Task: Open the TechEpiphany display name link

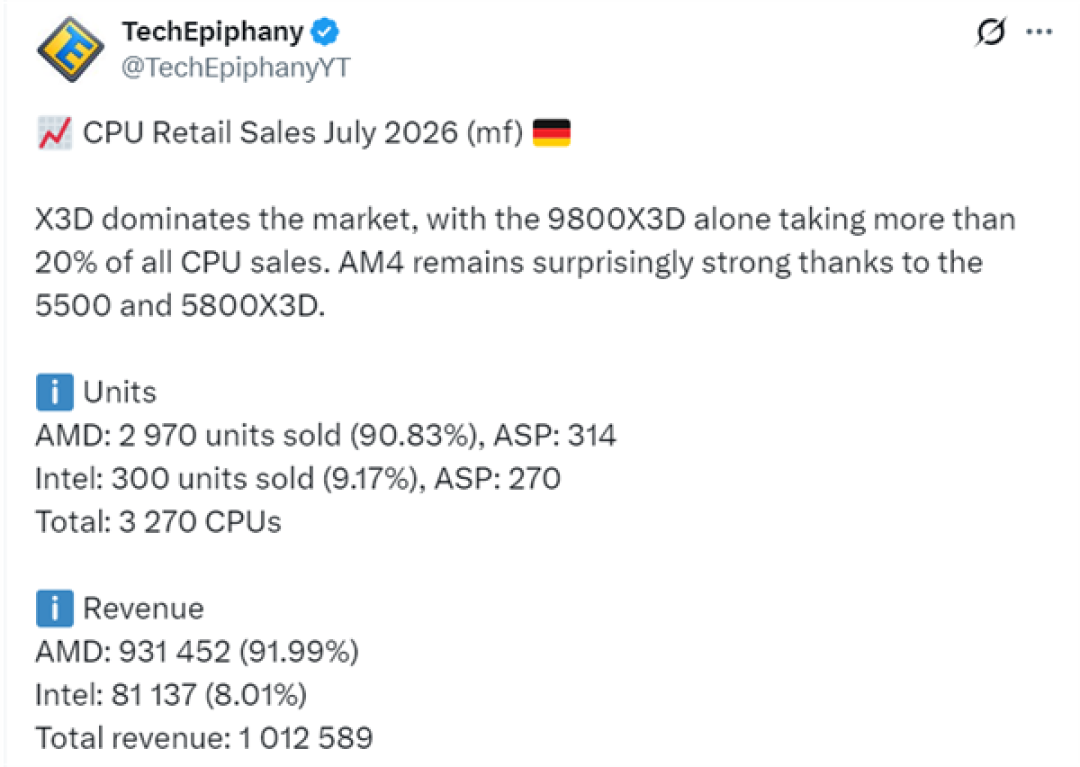Action: 212,32
